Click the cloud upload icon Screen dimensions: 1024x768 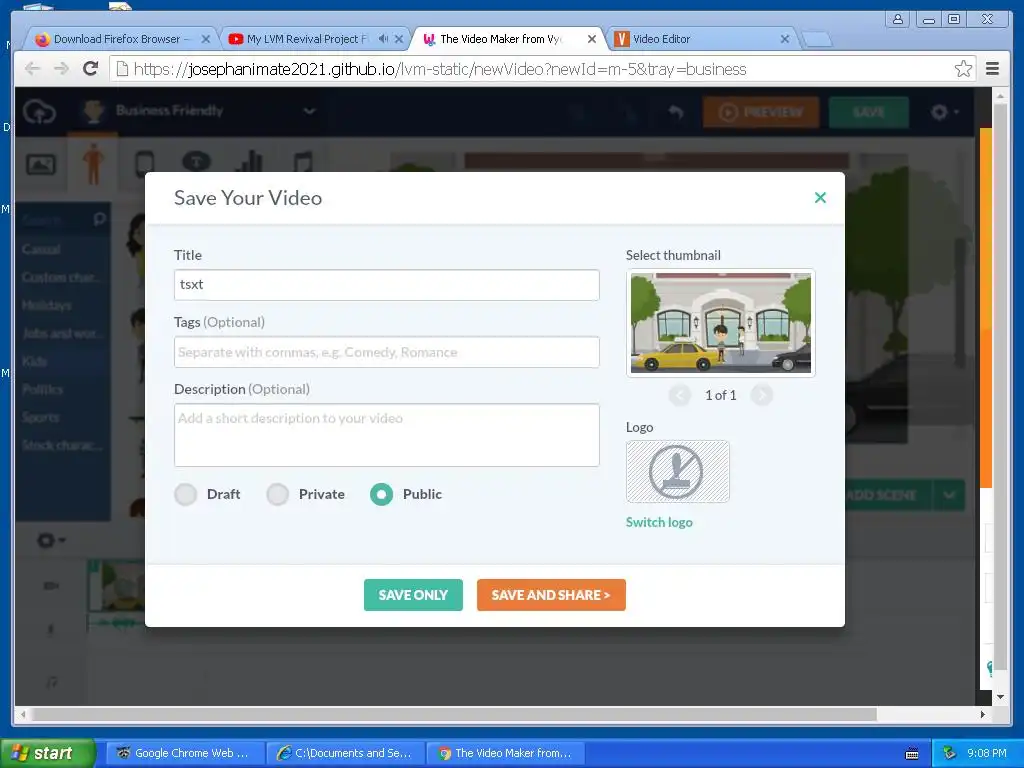click(40, 112)
